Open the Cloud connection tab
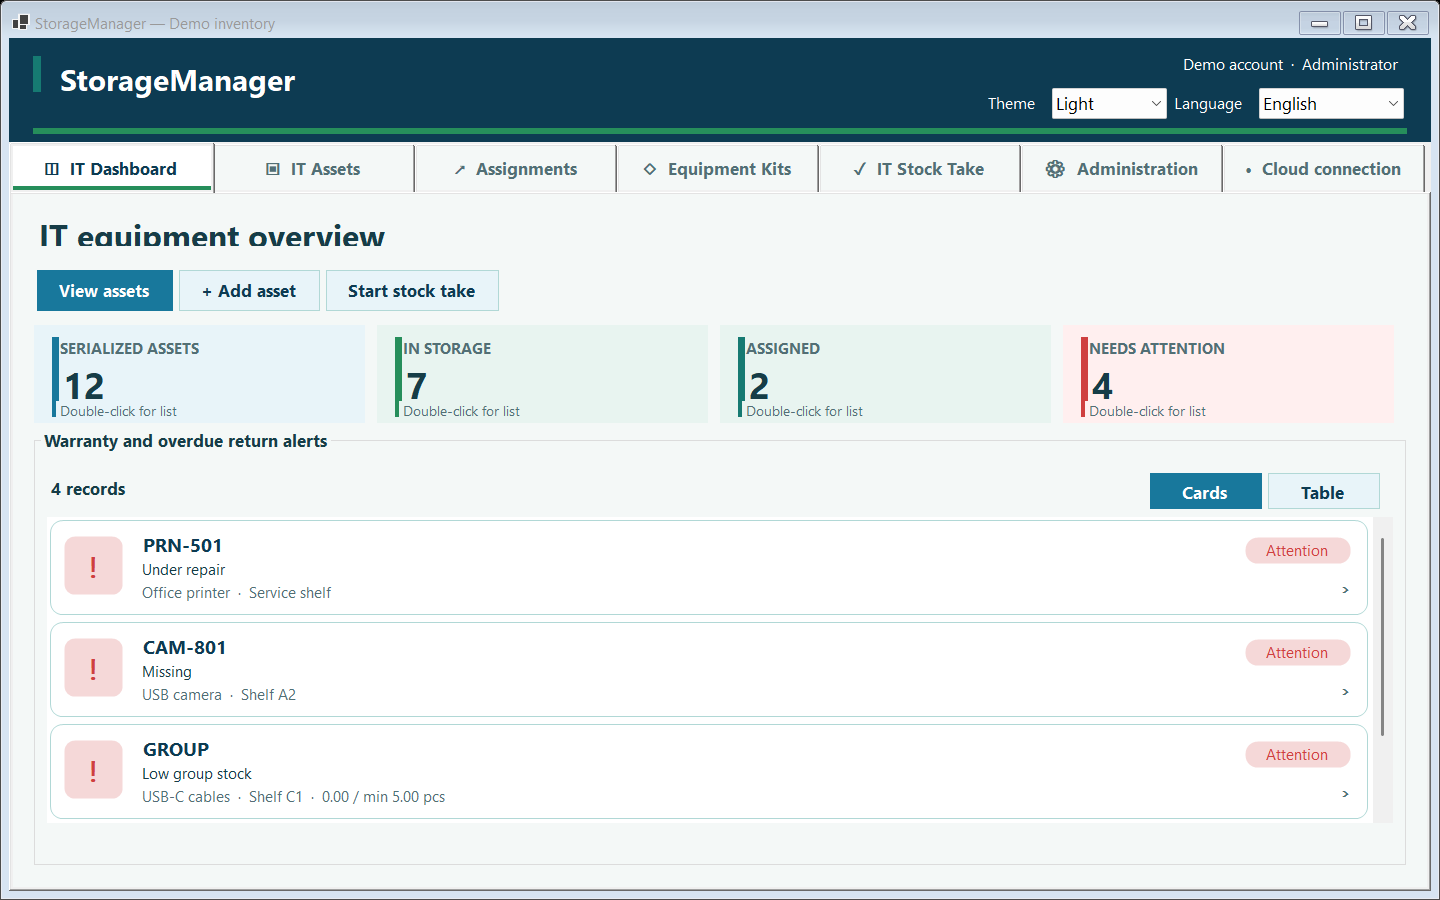The height and width of the screenshot is (900, 1440). point(1324,168)
